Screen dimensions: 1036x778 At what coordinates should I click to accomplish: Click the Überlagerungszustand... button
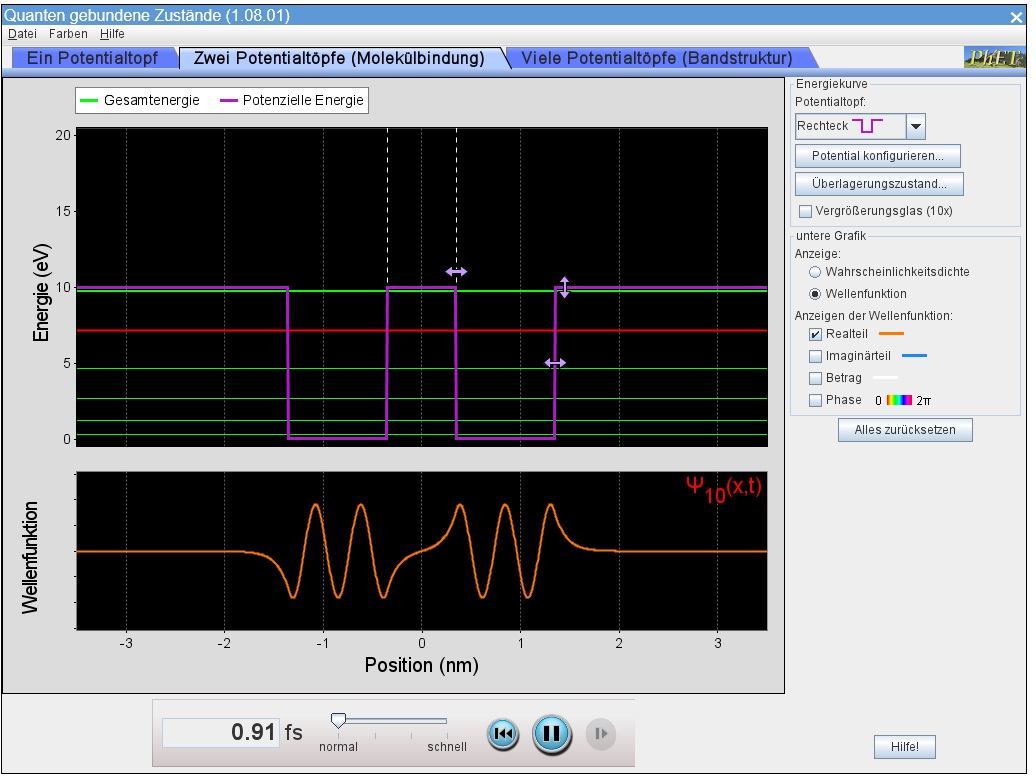[x=879, y=184]
